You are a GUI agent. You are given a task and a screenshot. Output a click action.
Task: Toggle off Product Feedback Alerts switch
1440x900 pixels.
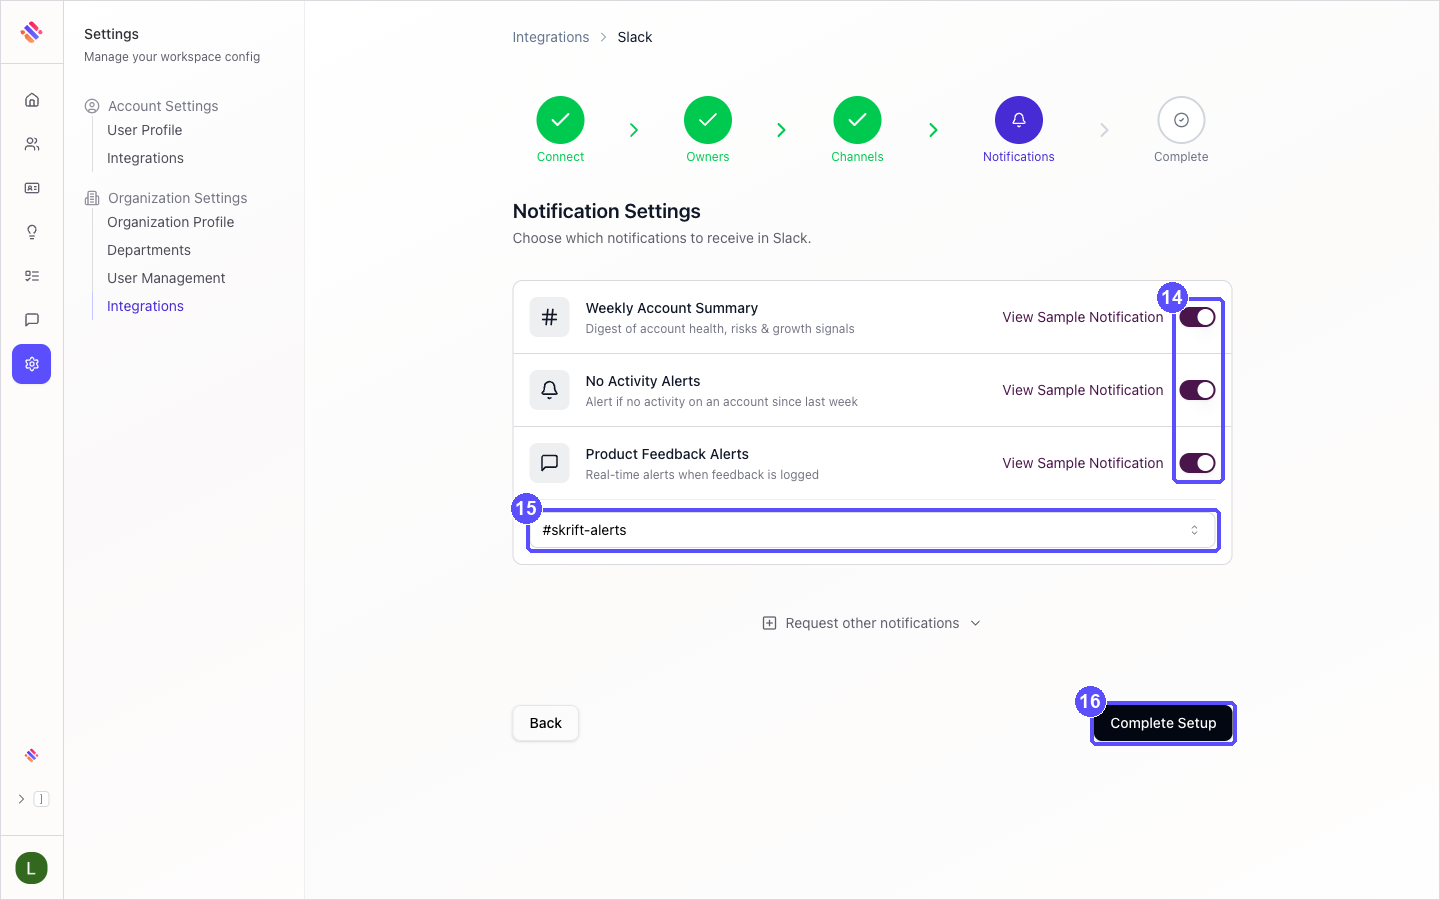coord(1197,463)
